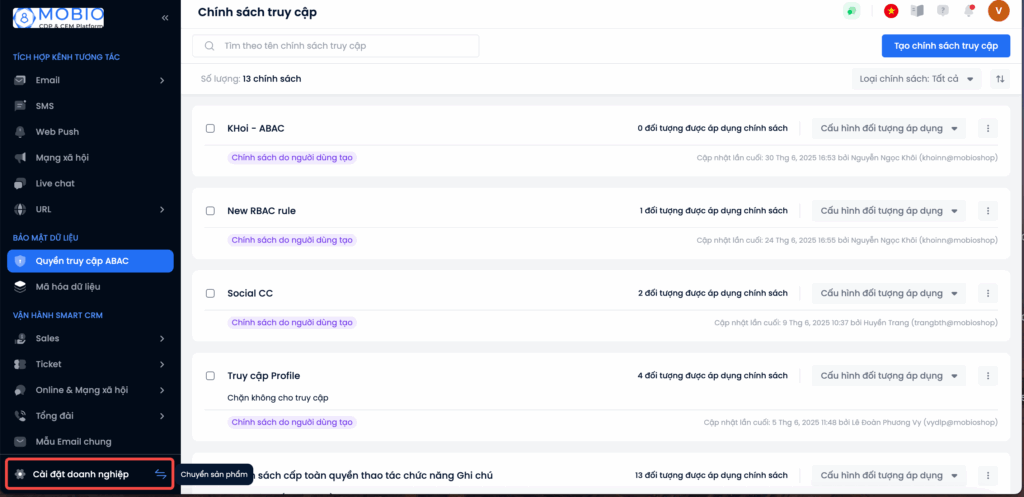The image size is (1024, 497).
Task: Click the help question mark icon
Action: pos(942,10)
